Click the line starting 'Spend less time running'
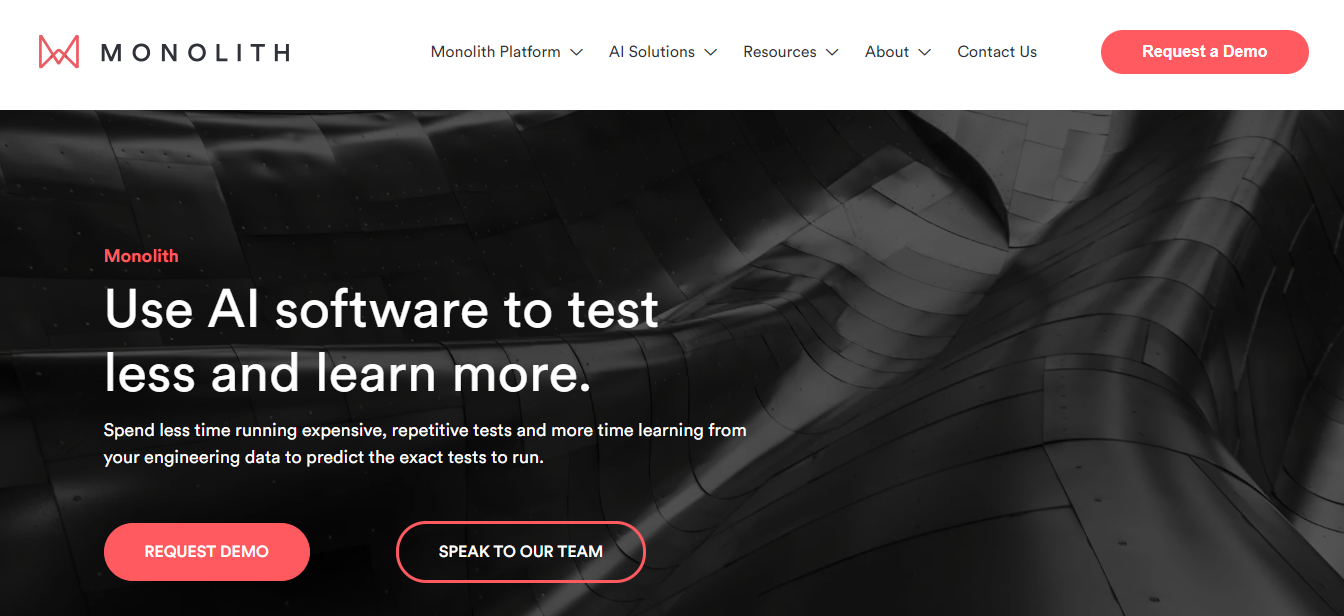Viewport: 1344px width, 616px height. (x=425, y=430)
